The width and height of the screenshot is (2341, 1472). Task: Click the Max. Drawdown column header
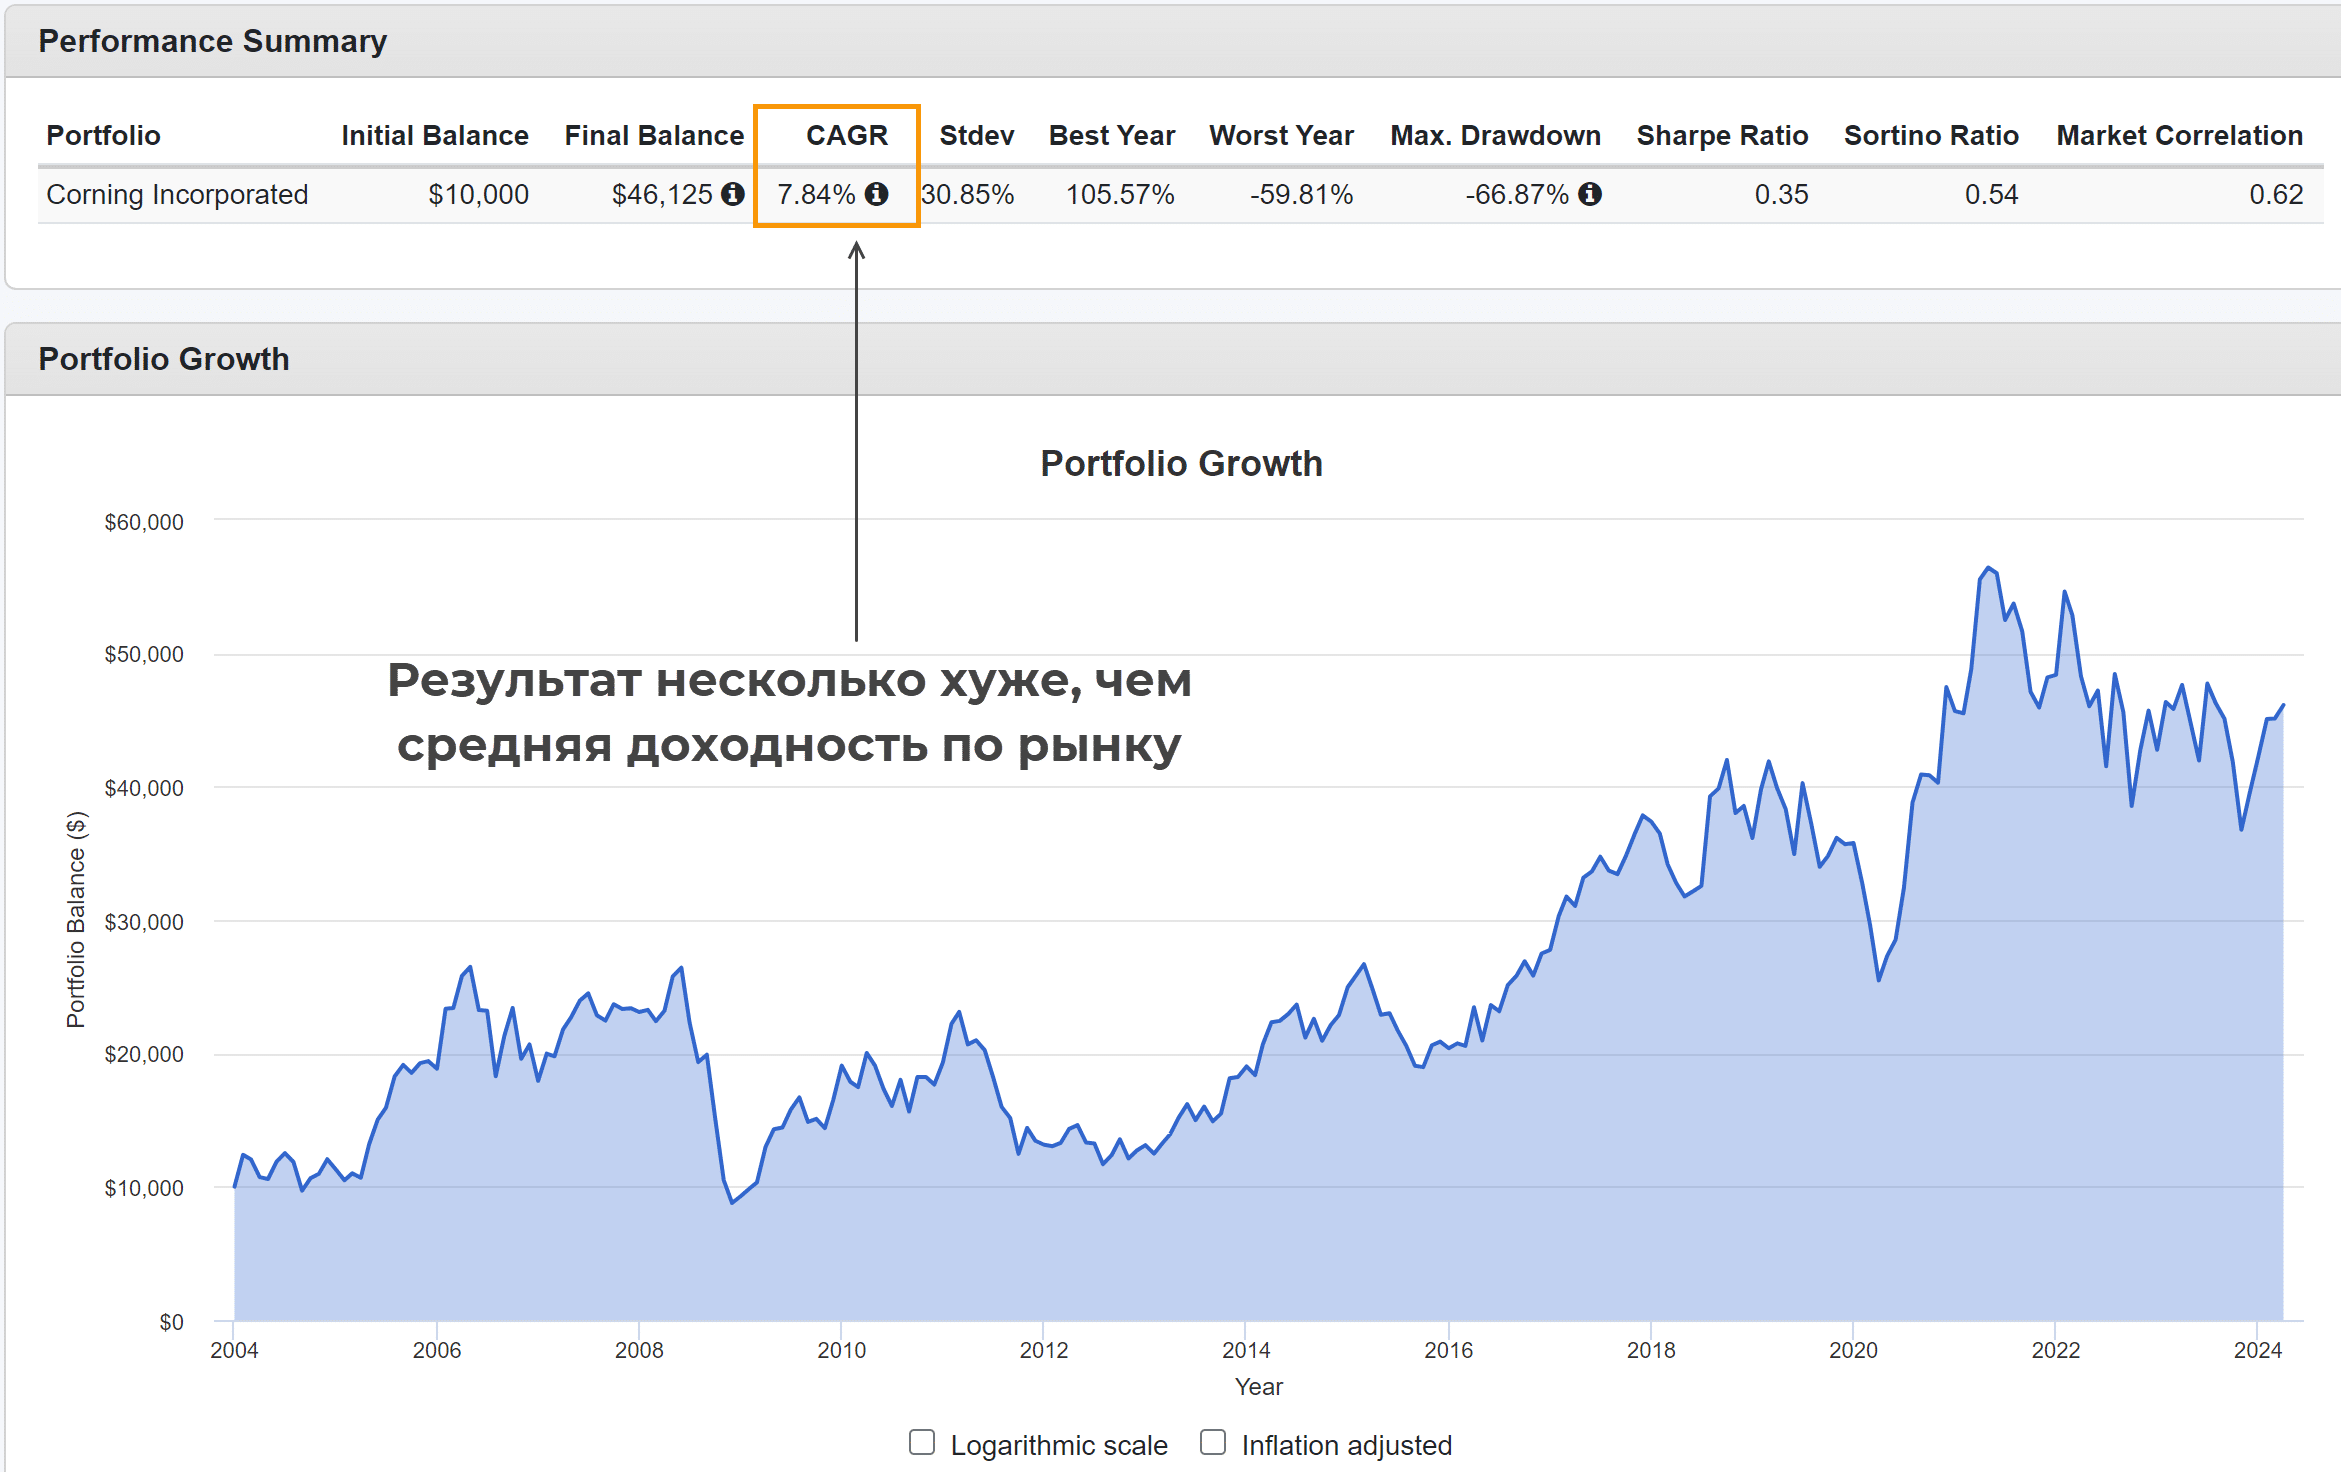(1495, 135)
